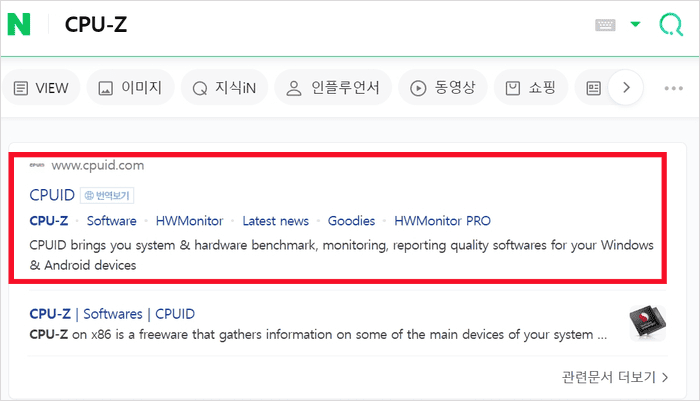
Task: Click the CPU-Z on x86 freeware snippet
Action: pyautogui.click(x=318, y=334)
